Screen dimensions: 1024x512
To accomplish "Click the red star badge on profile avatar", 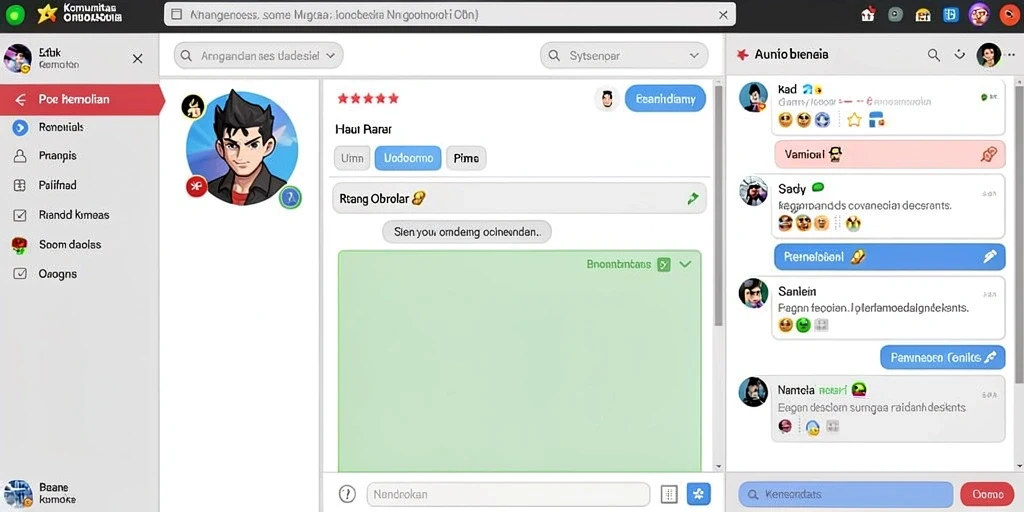I will (x=196, y=187).
